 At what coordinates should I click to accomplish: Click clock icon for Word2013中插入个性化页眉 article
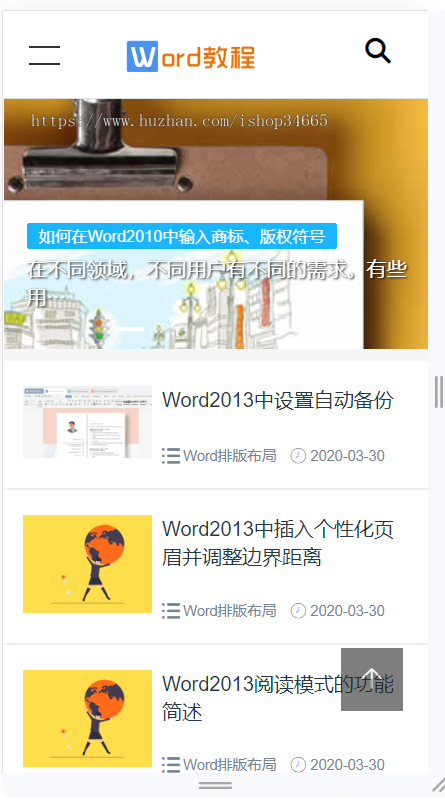pyautogui.click(x=298, y=610)
